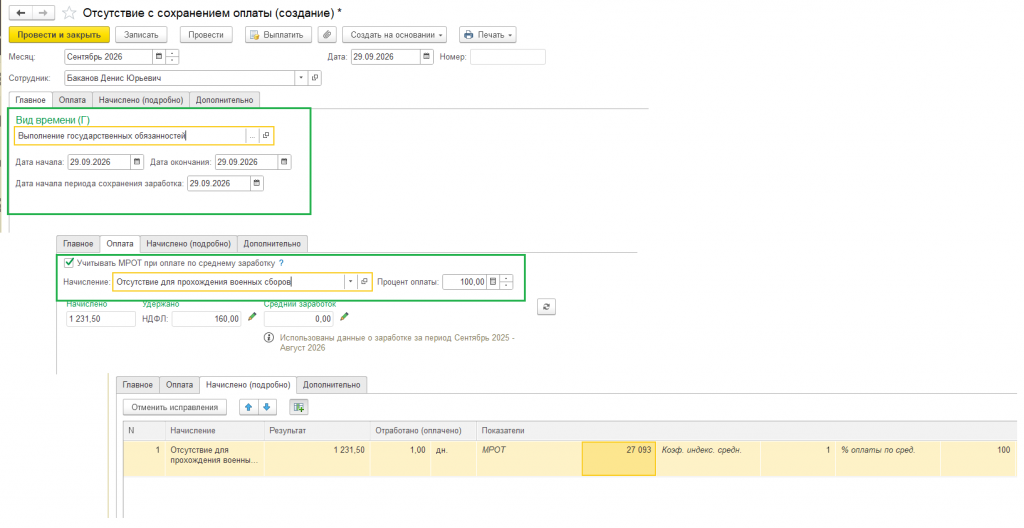Click the Результат column header
This screenshot has width=1024, height=528.
[317, 431]
